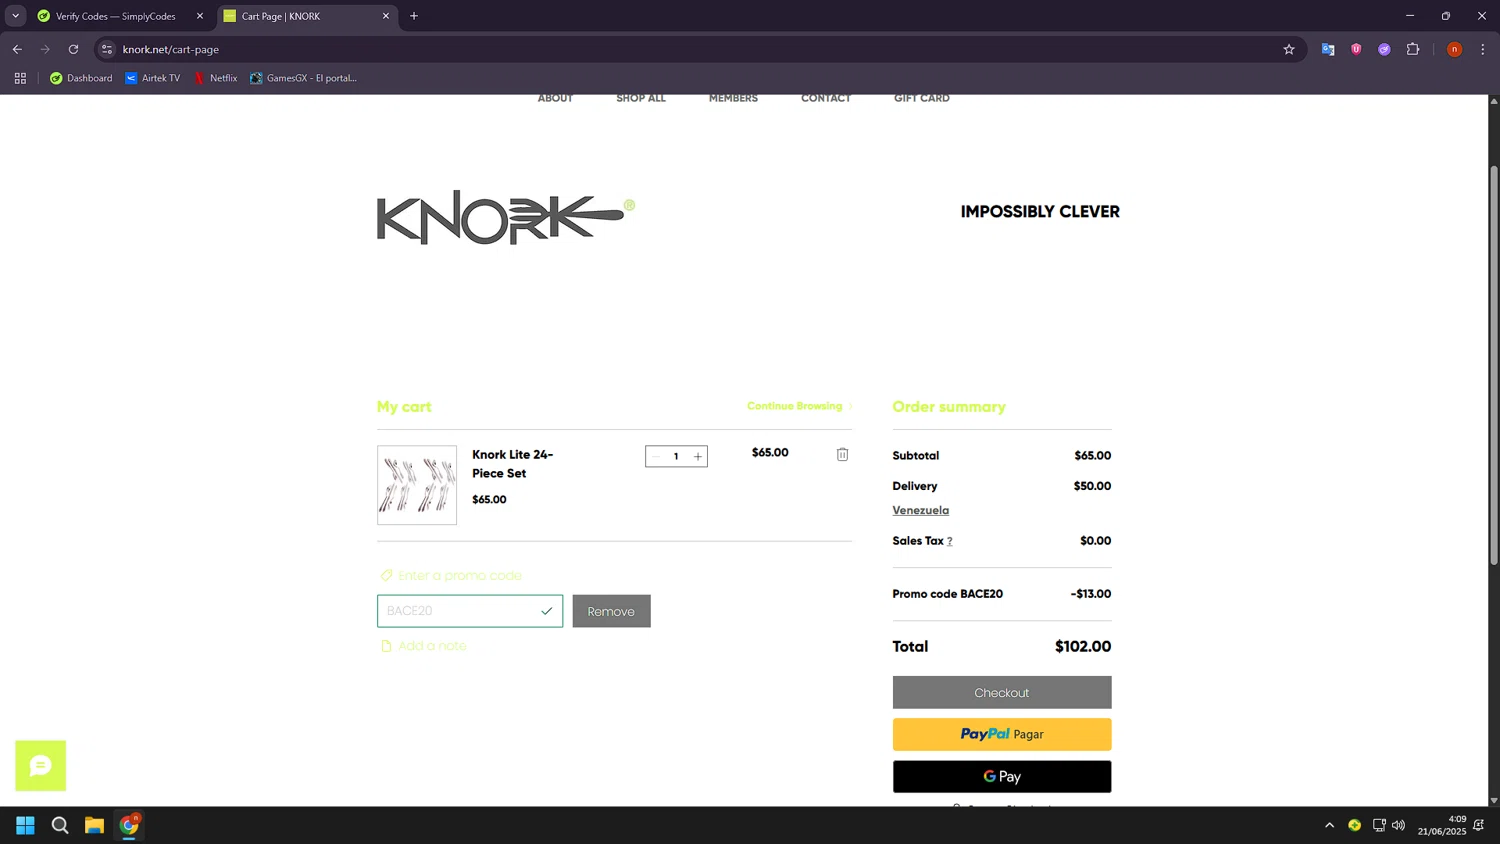The height and width of the screenshot is (844, 1500).
Task: Open the purple round extension icon
Action: [1384, 49]
